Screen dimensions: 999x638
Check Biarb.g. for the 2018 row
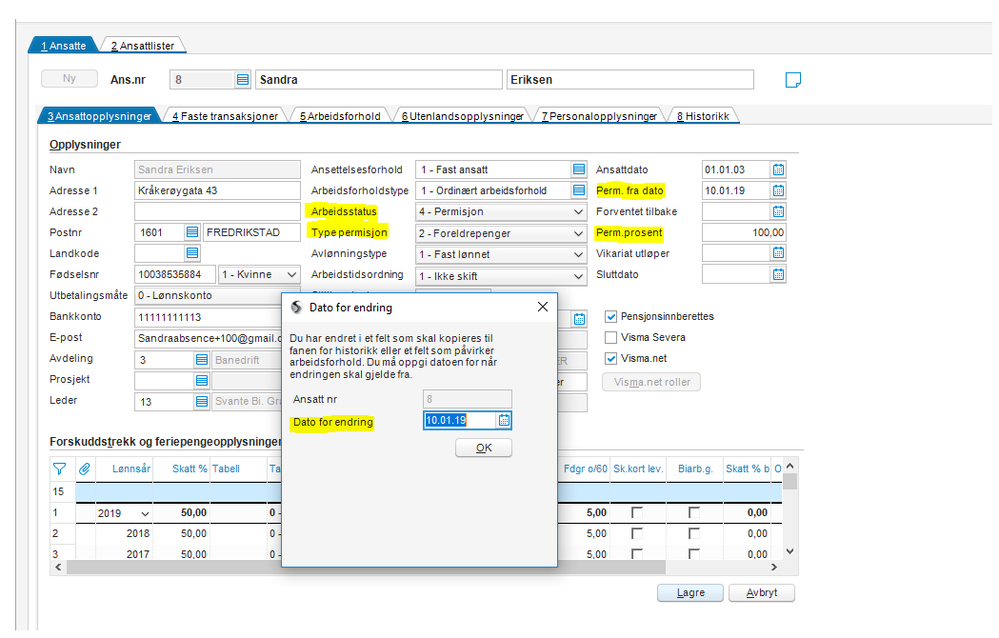click(x=694, y=533)
